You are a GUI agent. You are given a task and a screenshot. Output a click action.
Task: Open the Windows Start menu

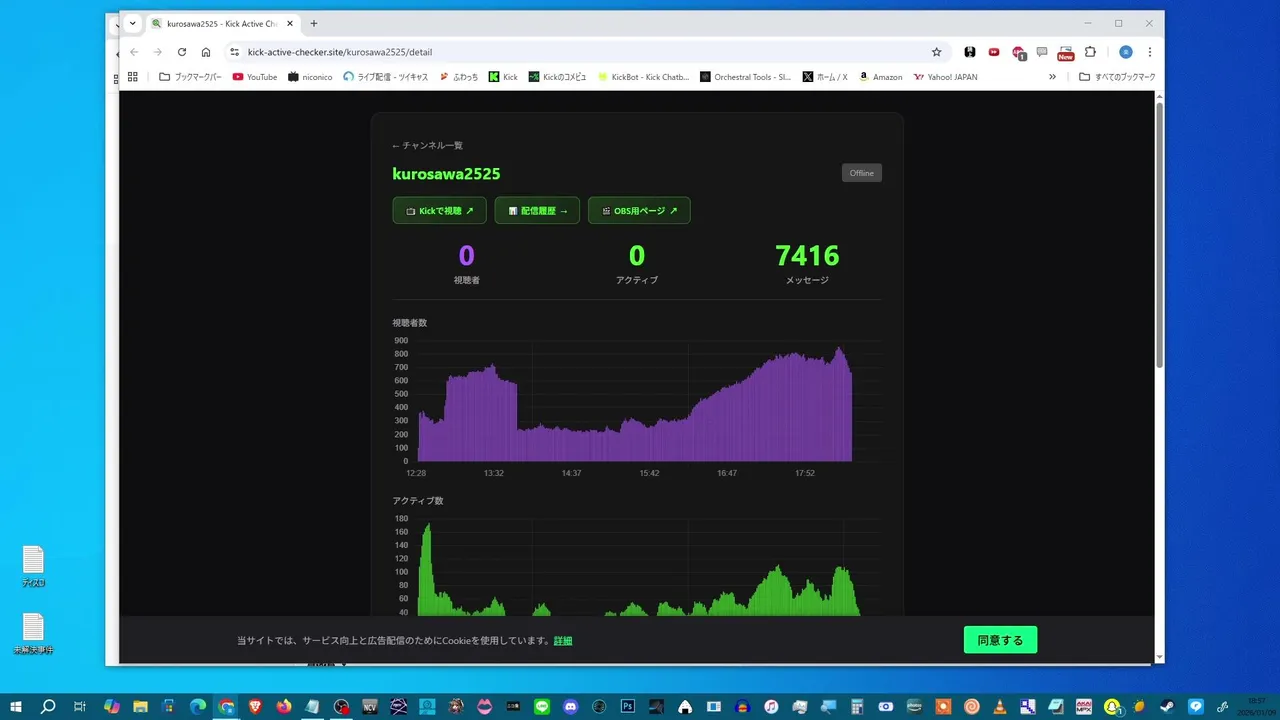pyautogui.click(x=16, y=706)
